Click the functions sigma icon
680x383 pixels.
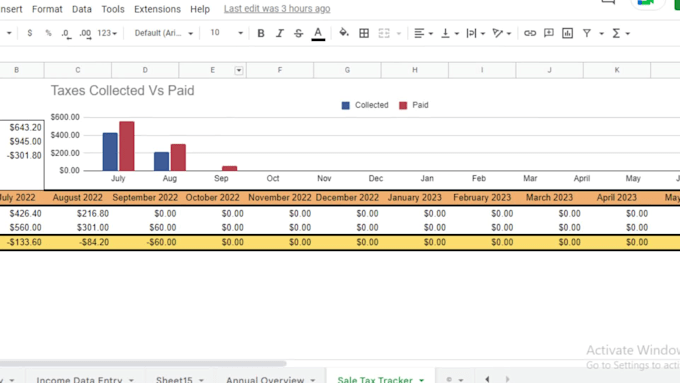pos(616,33)
